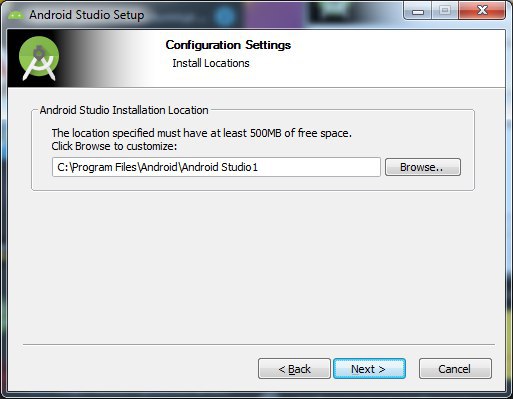Screen dimensions: 513x399
Task: Focus the installation path input field
Action: point(216,167)
